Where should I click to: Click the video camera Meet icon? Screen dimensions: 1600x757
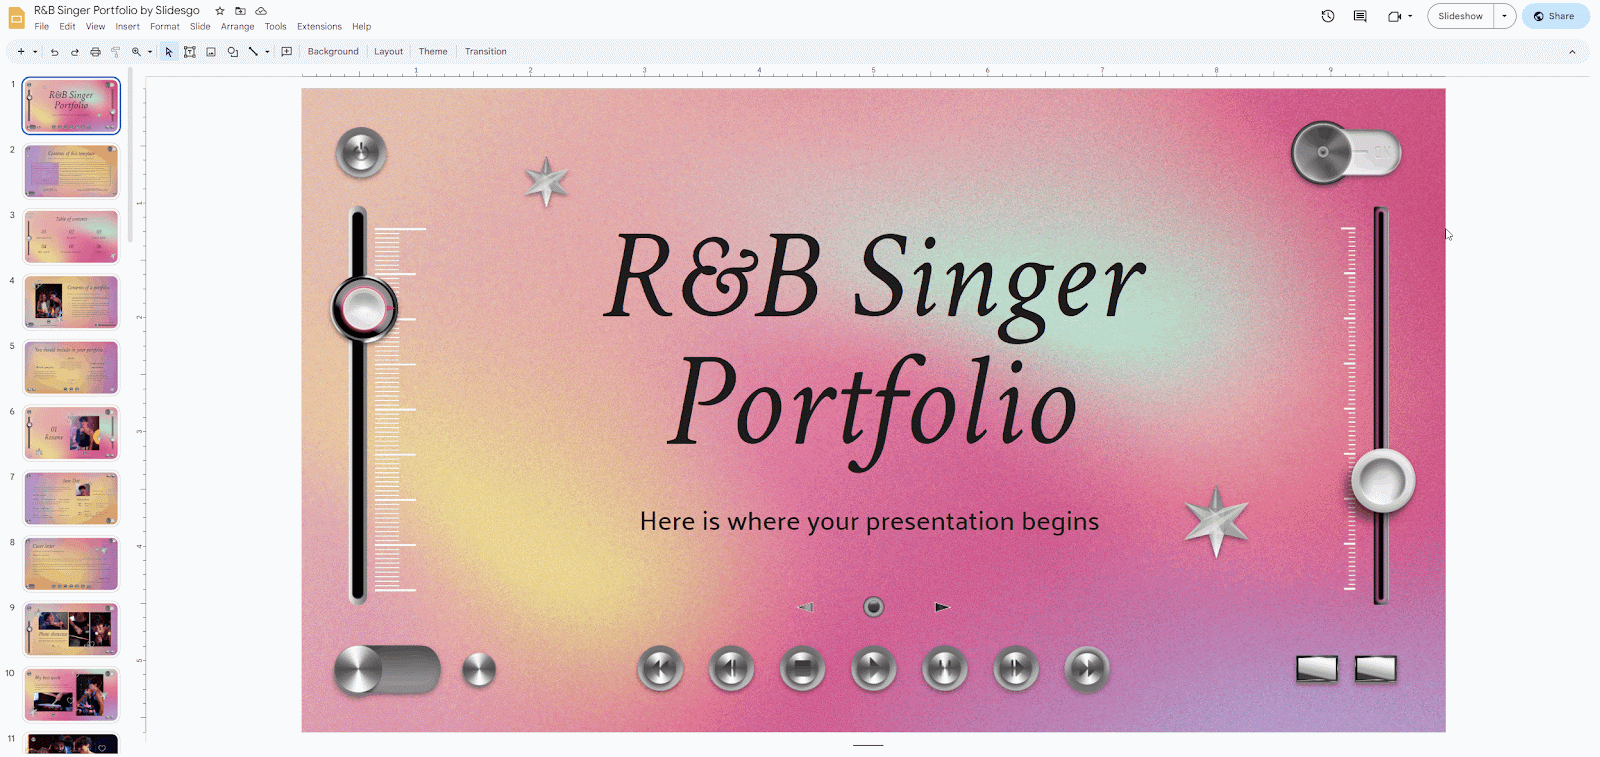[x=1394, y=16]
